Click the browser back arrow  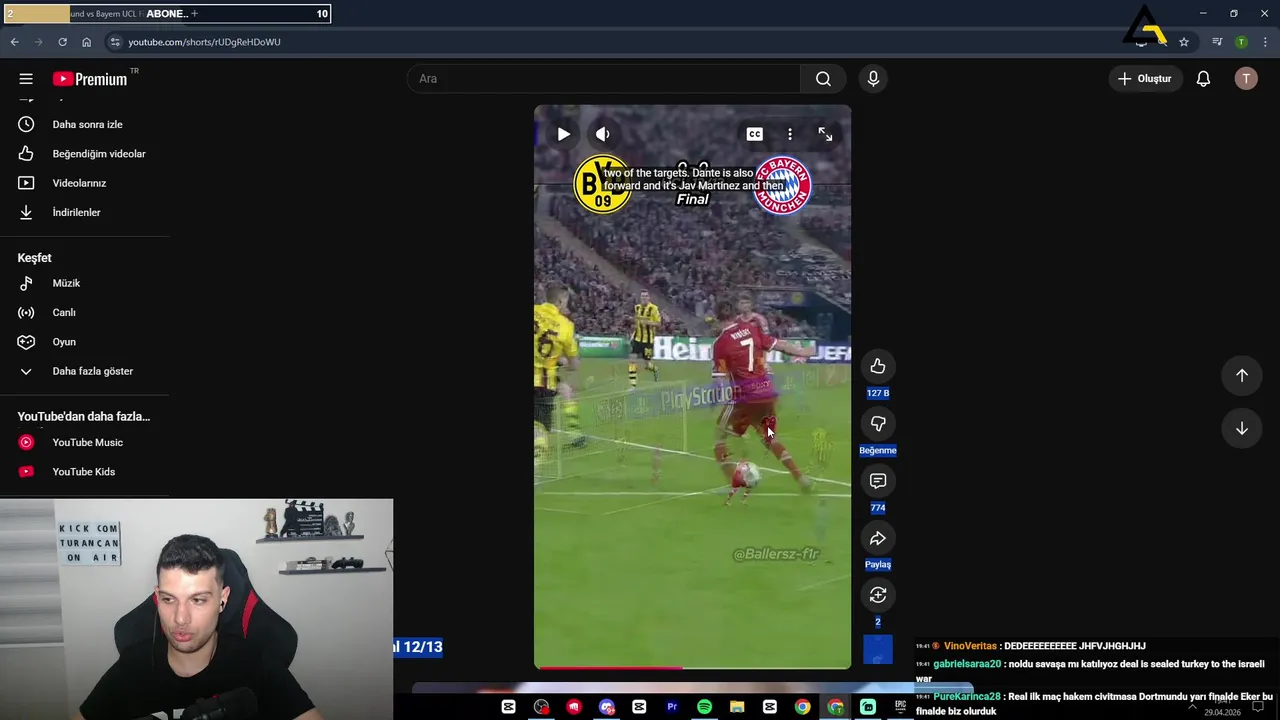[14, 42]
